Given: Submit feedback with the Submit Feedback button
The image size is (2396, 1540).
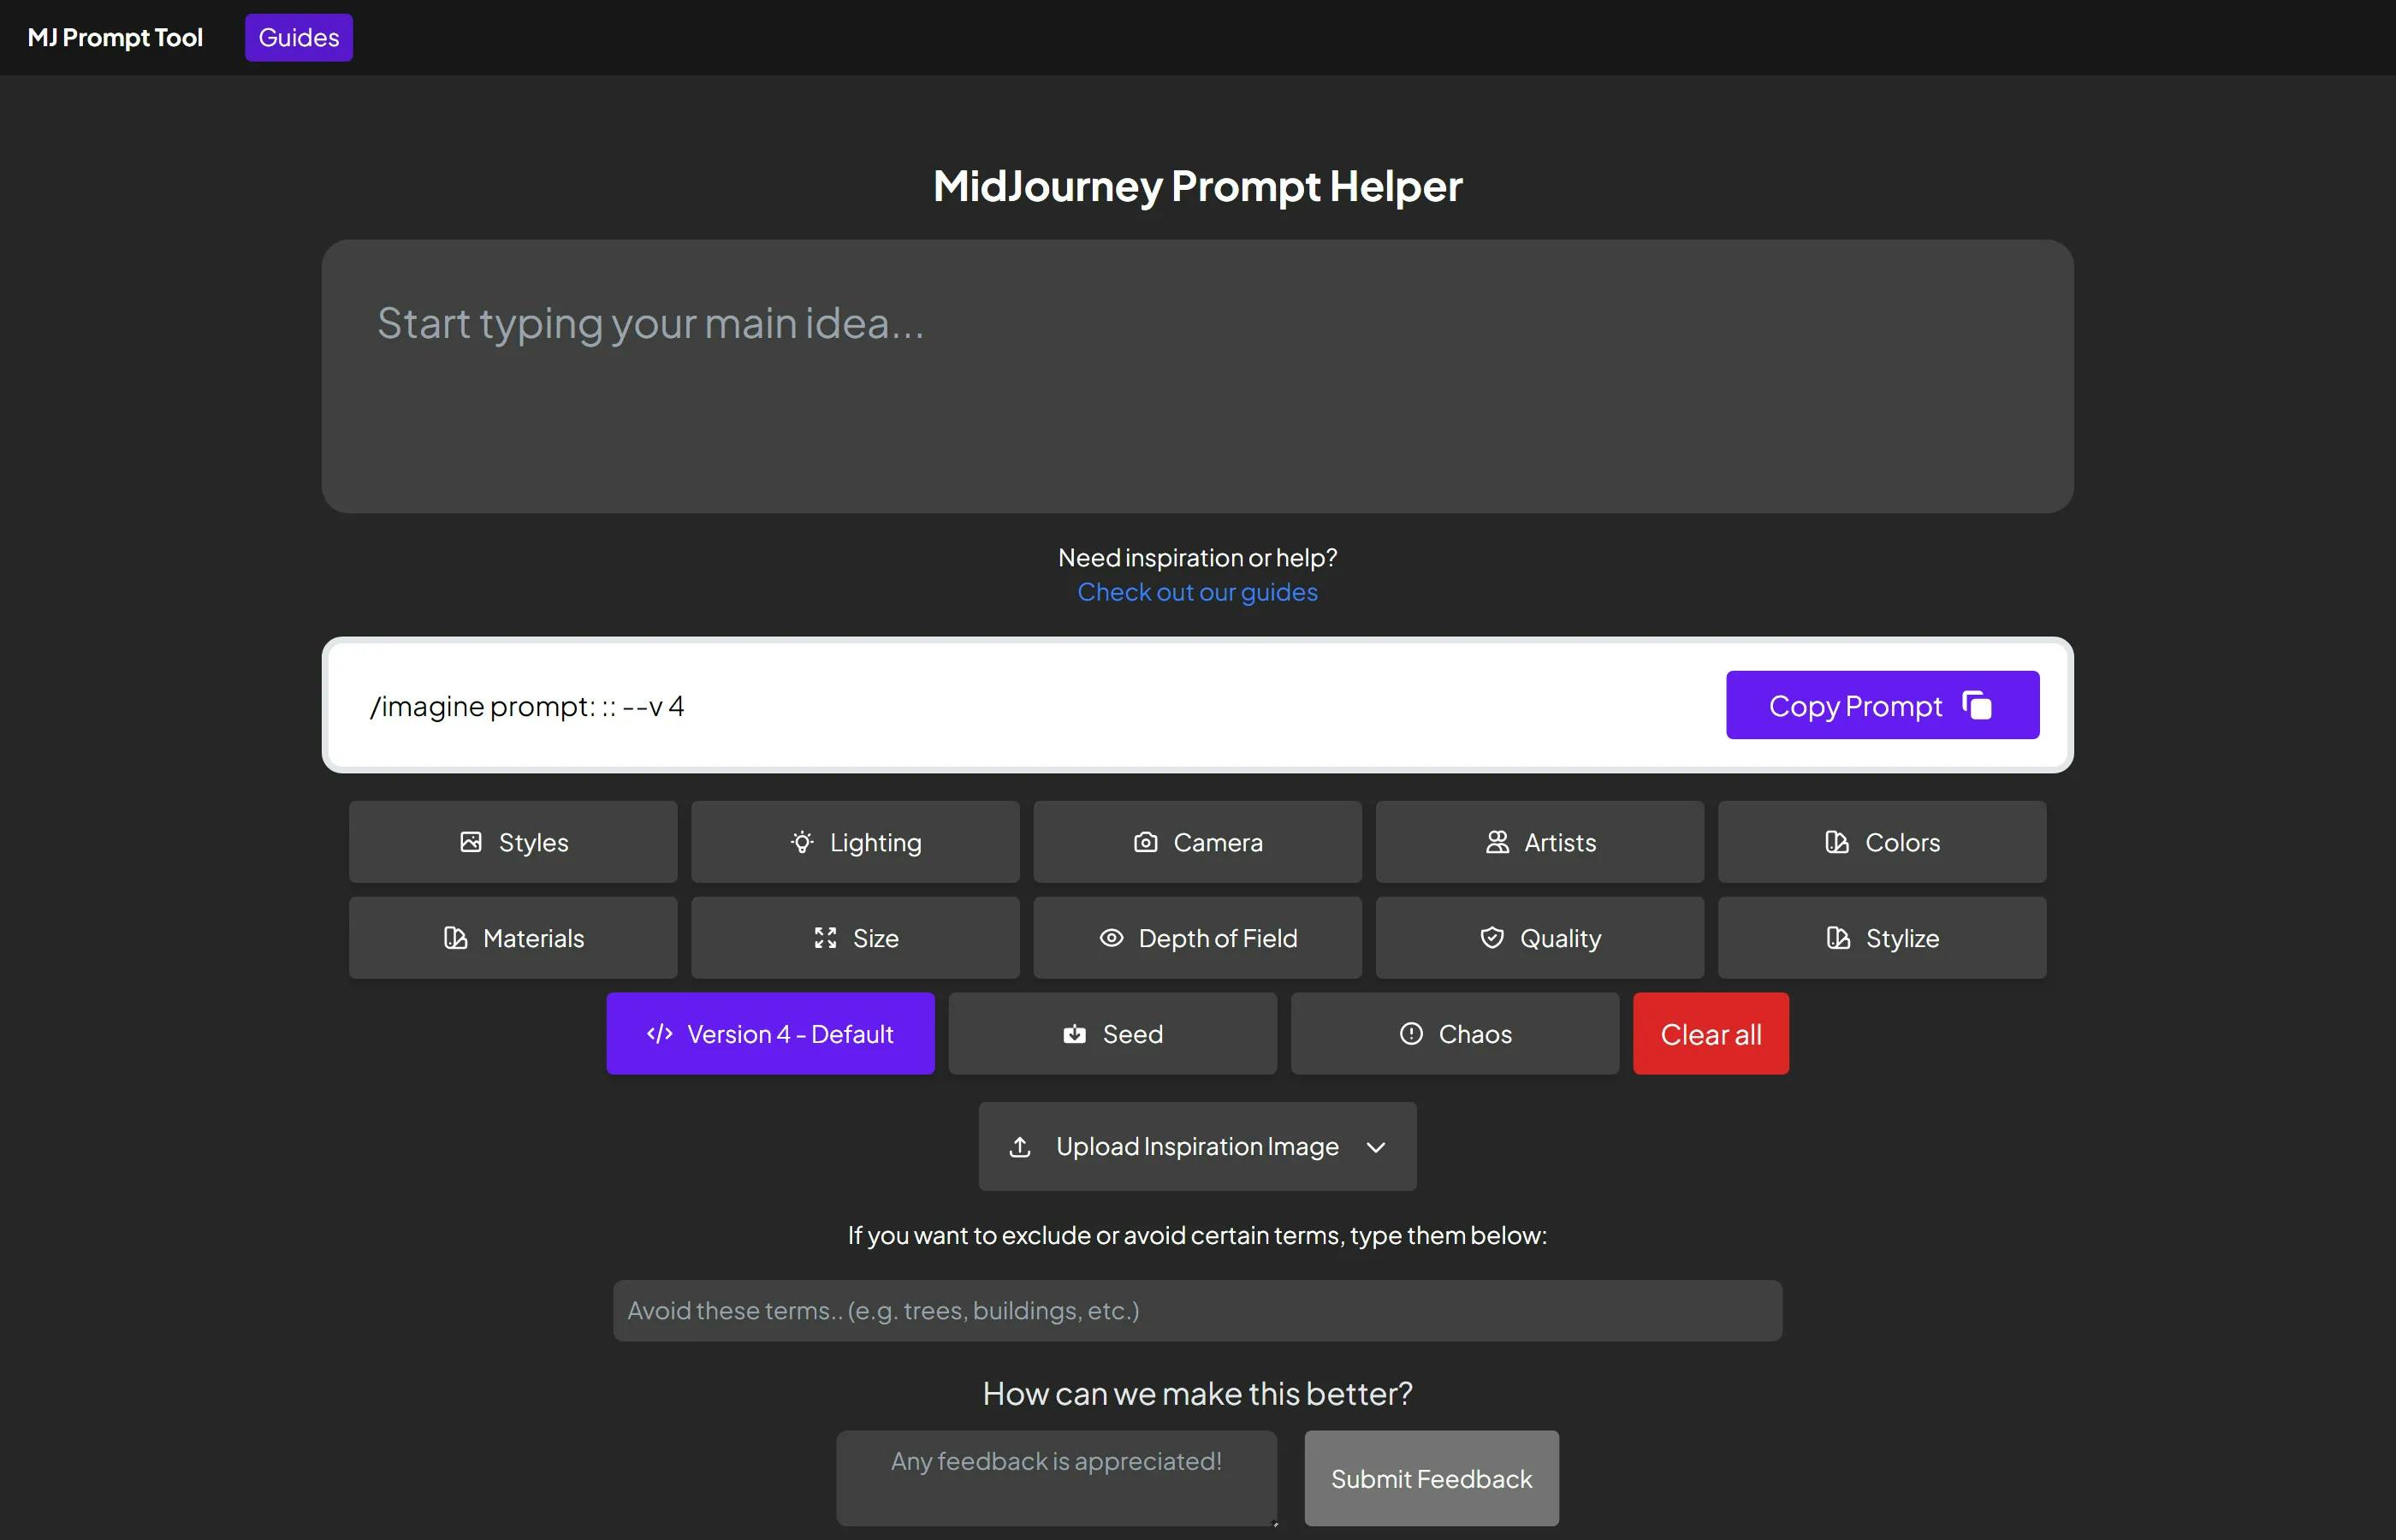Looking at the screenshot, I should [x=1431, y=1478].
